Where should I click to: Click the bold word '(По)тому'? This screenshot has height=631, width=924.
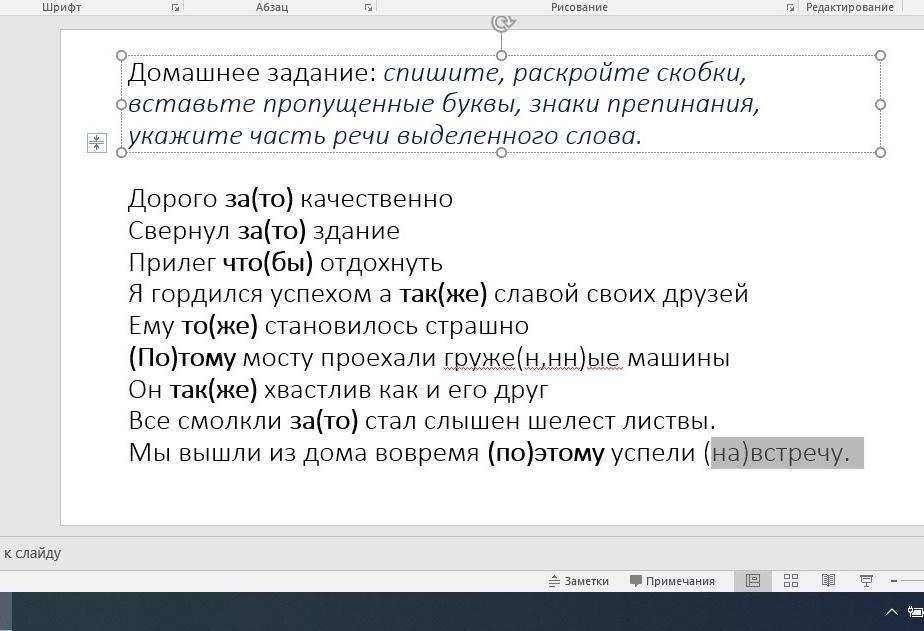point(182,358)
